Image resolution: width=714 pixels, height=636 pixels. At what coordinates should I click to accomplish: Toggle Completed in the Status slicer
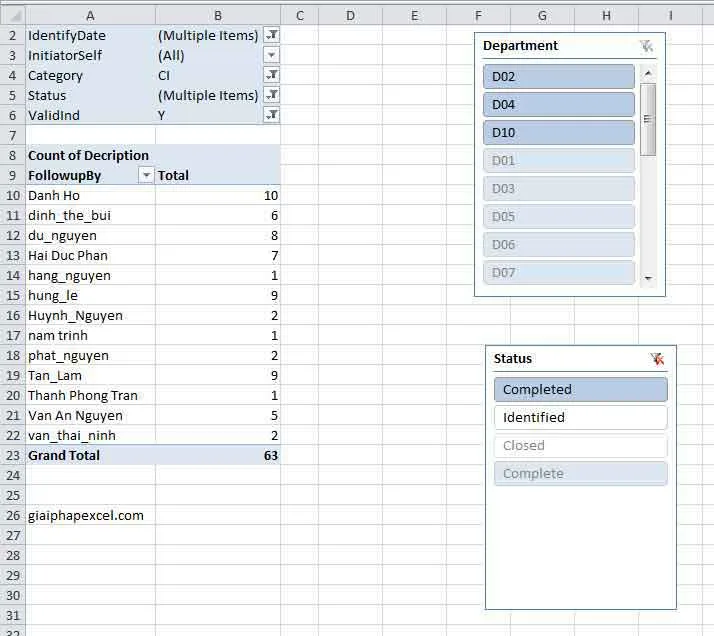point(581,390)
